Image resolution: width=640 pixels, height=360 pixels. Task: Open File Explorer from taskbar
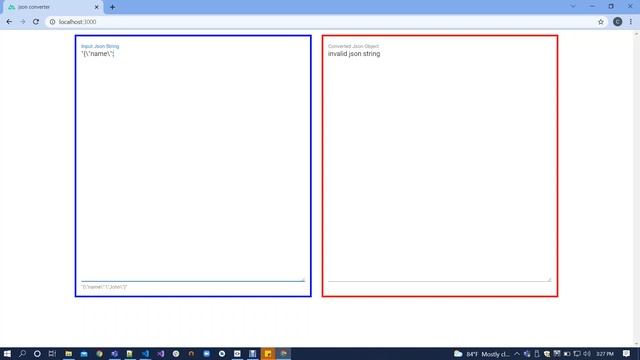pyautogui.click(x=69, y=353)
